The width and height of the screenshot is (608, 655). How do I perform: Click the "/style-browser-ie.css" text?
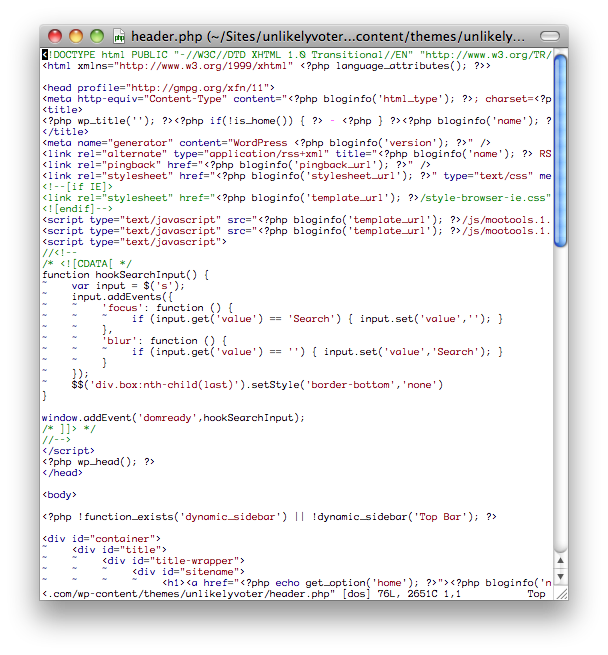485,198
